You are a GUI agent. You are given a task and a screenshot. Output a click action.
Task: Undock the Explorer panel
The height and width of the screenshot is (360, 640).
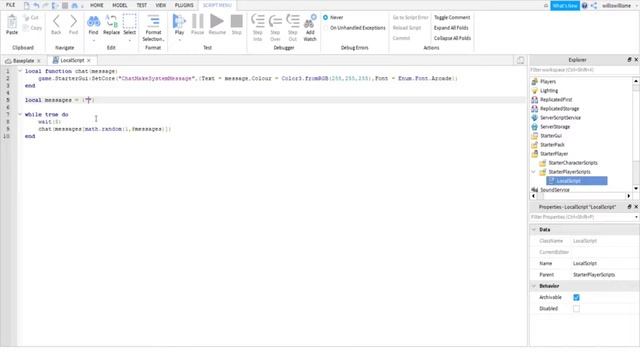tap(629, 60)
